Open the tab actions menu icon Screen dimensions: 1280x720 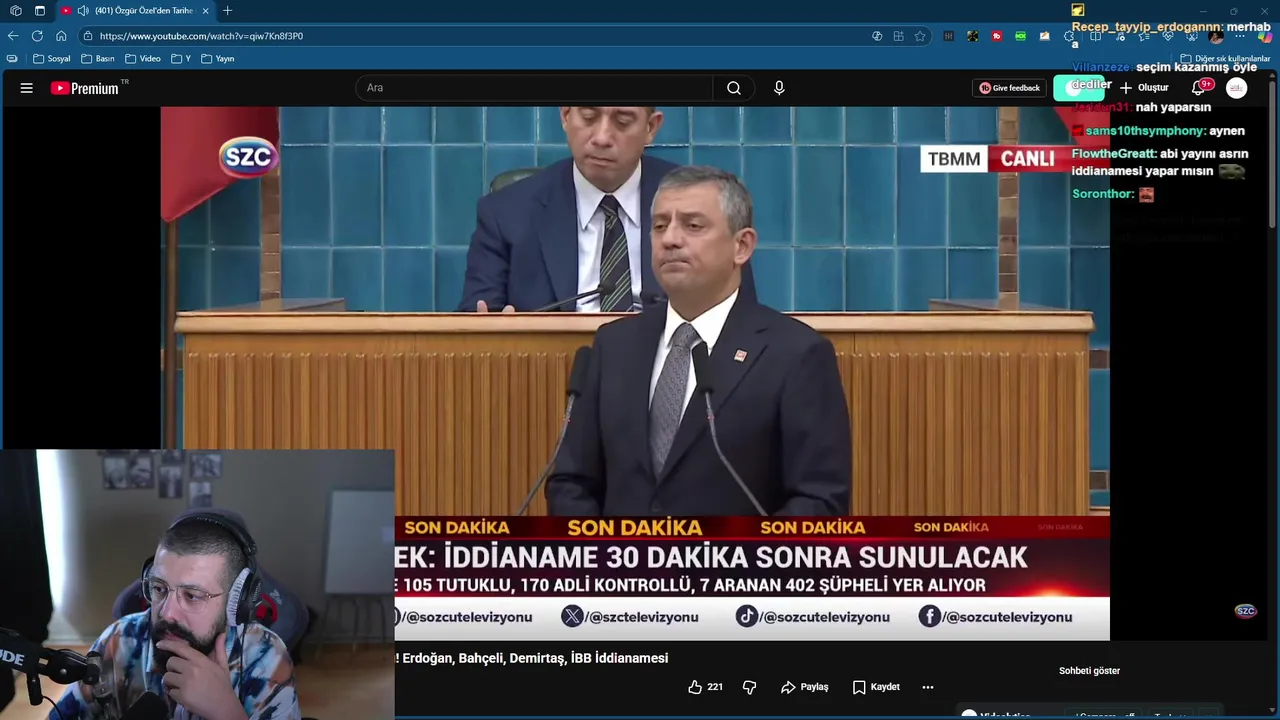coord(40,11)
